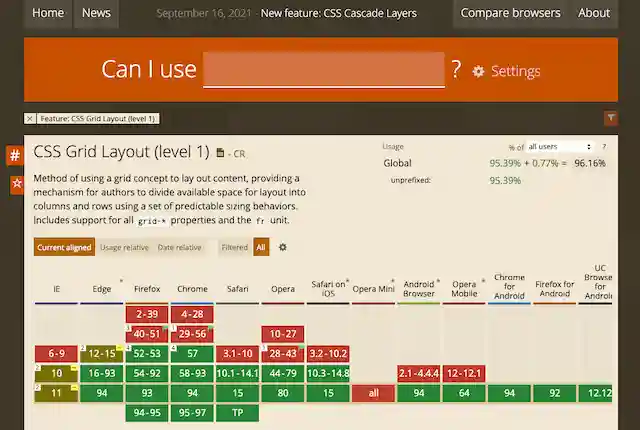The image size is (640, 430).
Task: Select Opera Mobile 12-12.1 cell
Action: 464,373
